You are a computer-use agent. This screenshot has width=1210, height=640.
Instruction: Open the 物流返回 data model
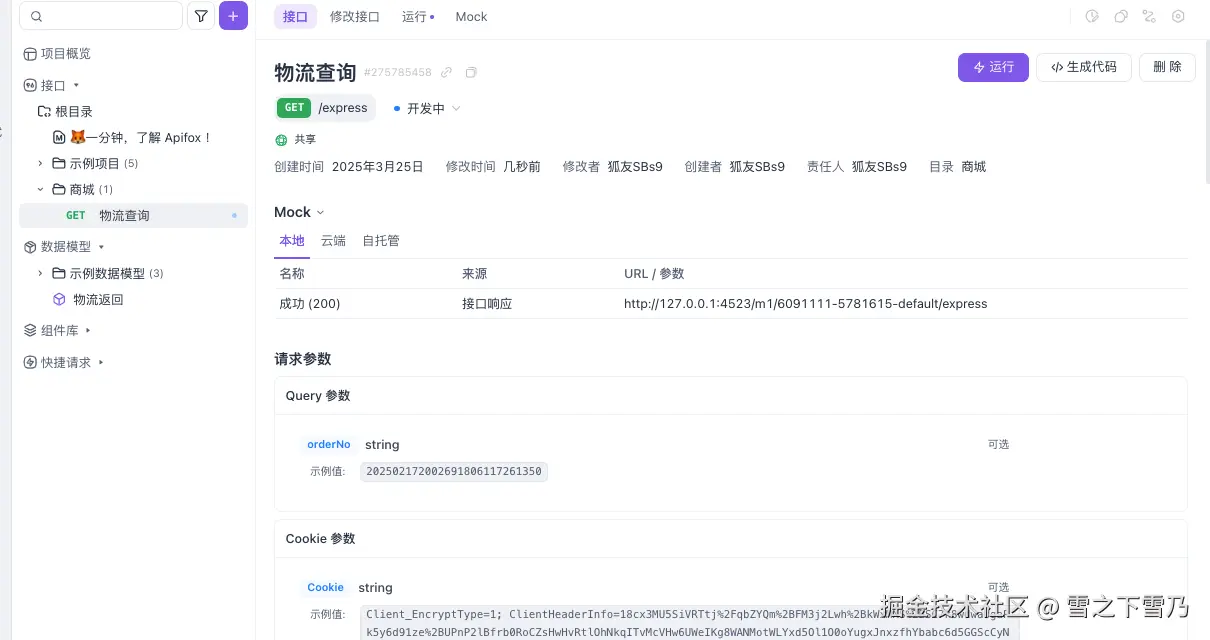tap(98, 299)
